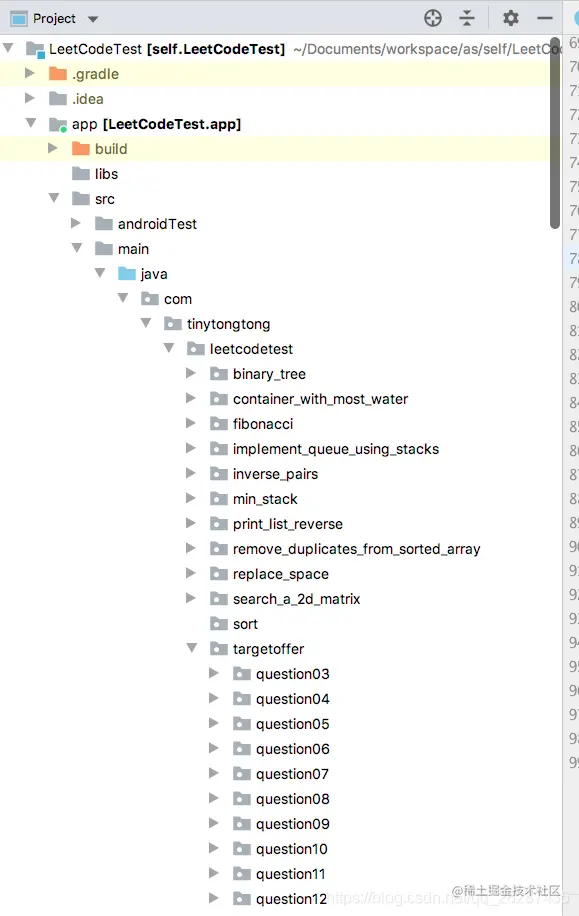Collapse the LeetCodeTest root node

click(8, 47)
